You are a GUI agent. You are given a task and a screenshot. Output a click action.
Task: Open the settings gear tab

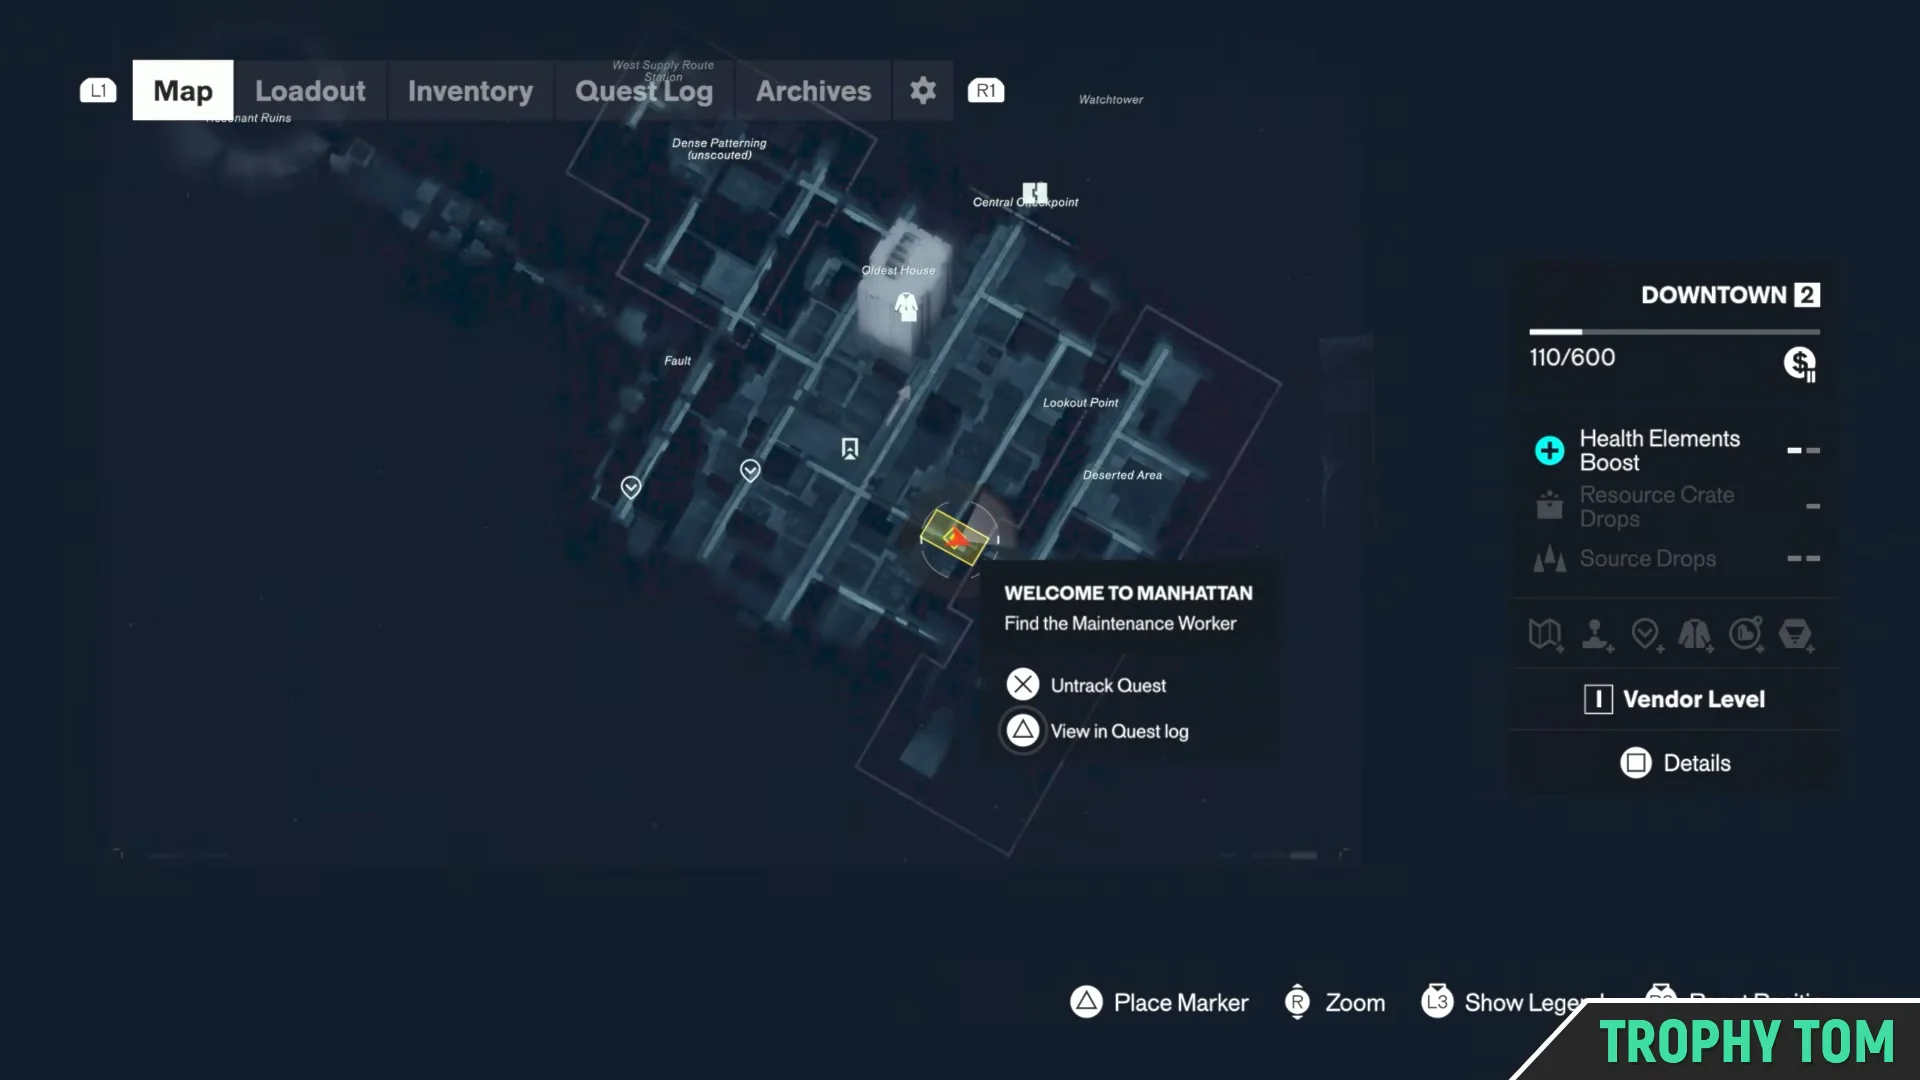923,91
